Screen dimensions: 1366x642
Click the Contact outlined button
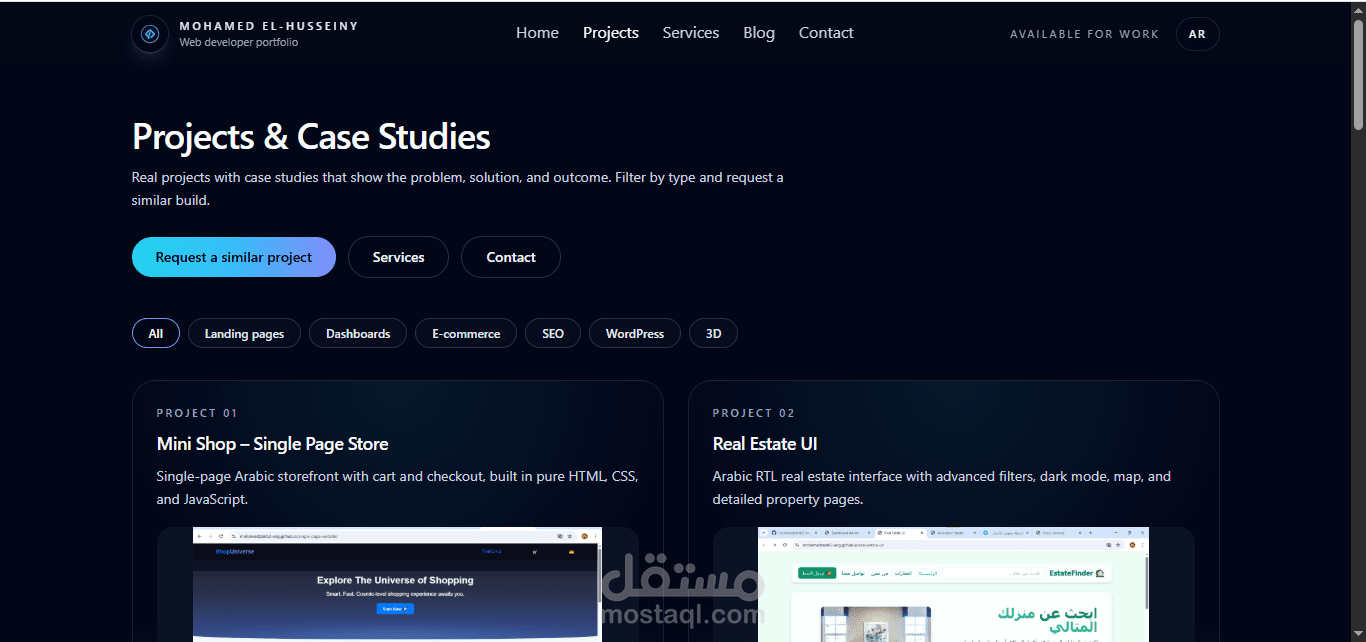pyautogui.click(x=511, y=257)
